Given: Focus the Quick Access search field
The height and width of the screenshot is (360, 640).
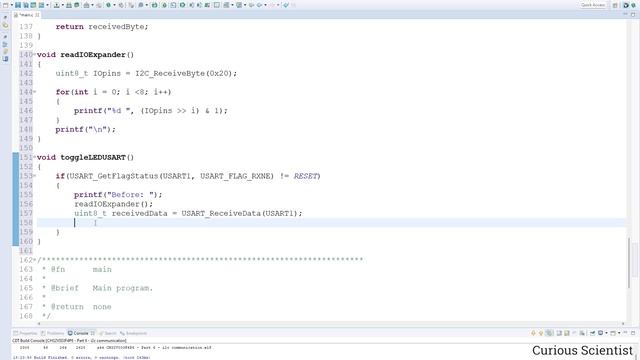Looking at the screenshot, I should pyautogui.click(x=593, y=5).
